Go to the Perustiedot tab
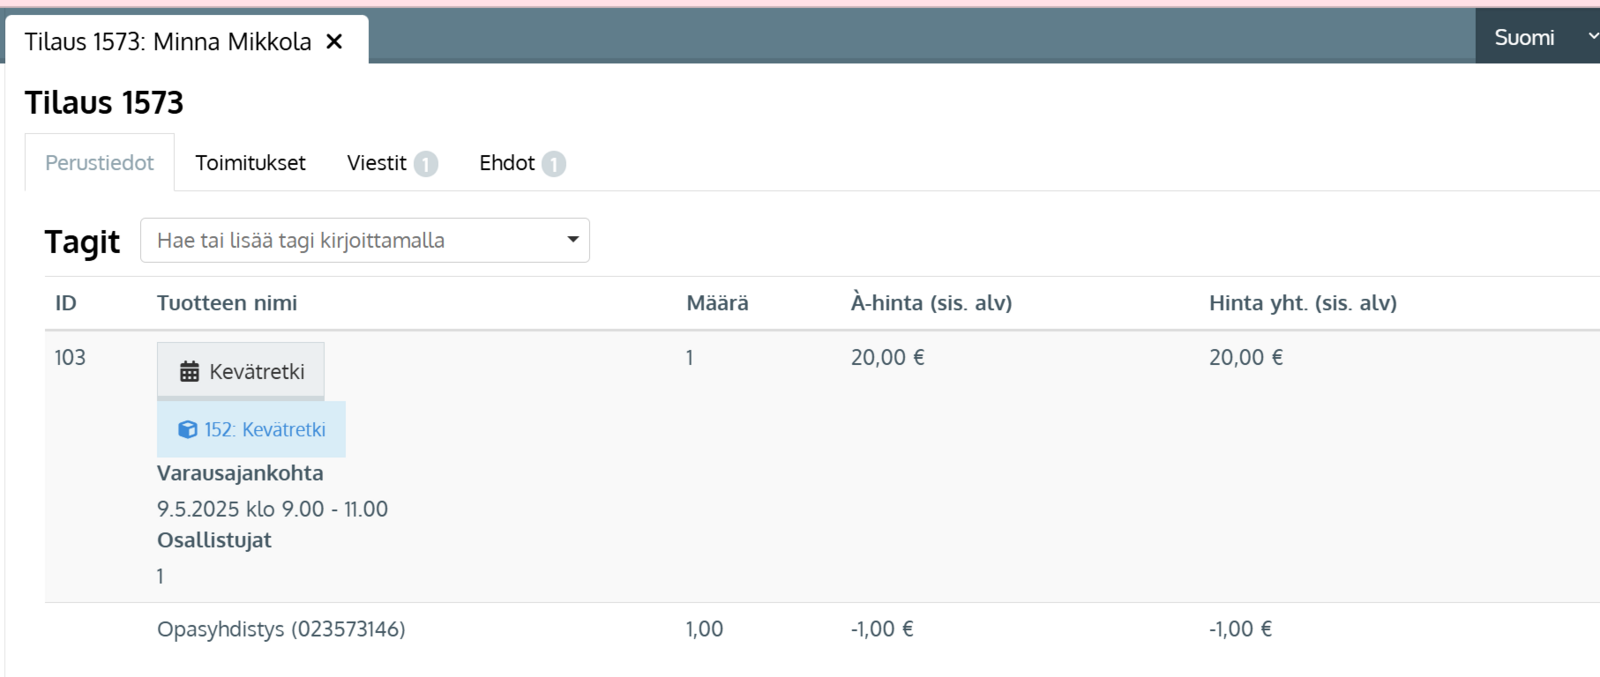The height and width of the screenshot is (677, 1600). (x=100, y=163)
